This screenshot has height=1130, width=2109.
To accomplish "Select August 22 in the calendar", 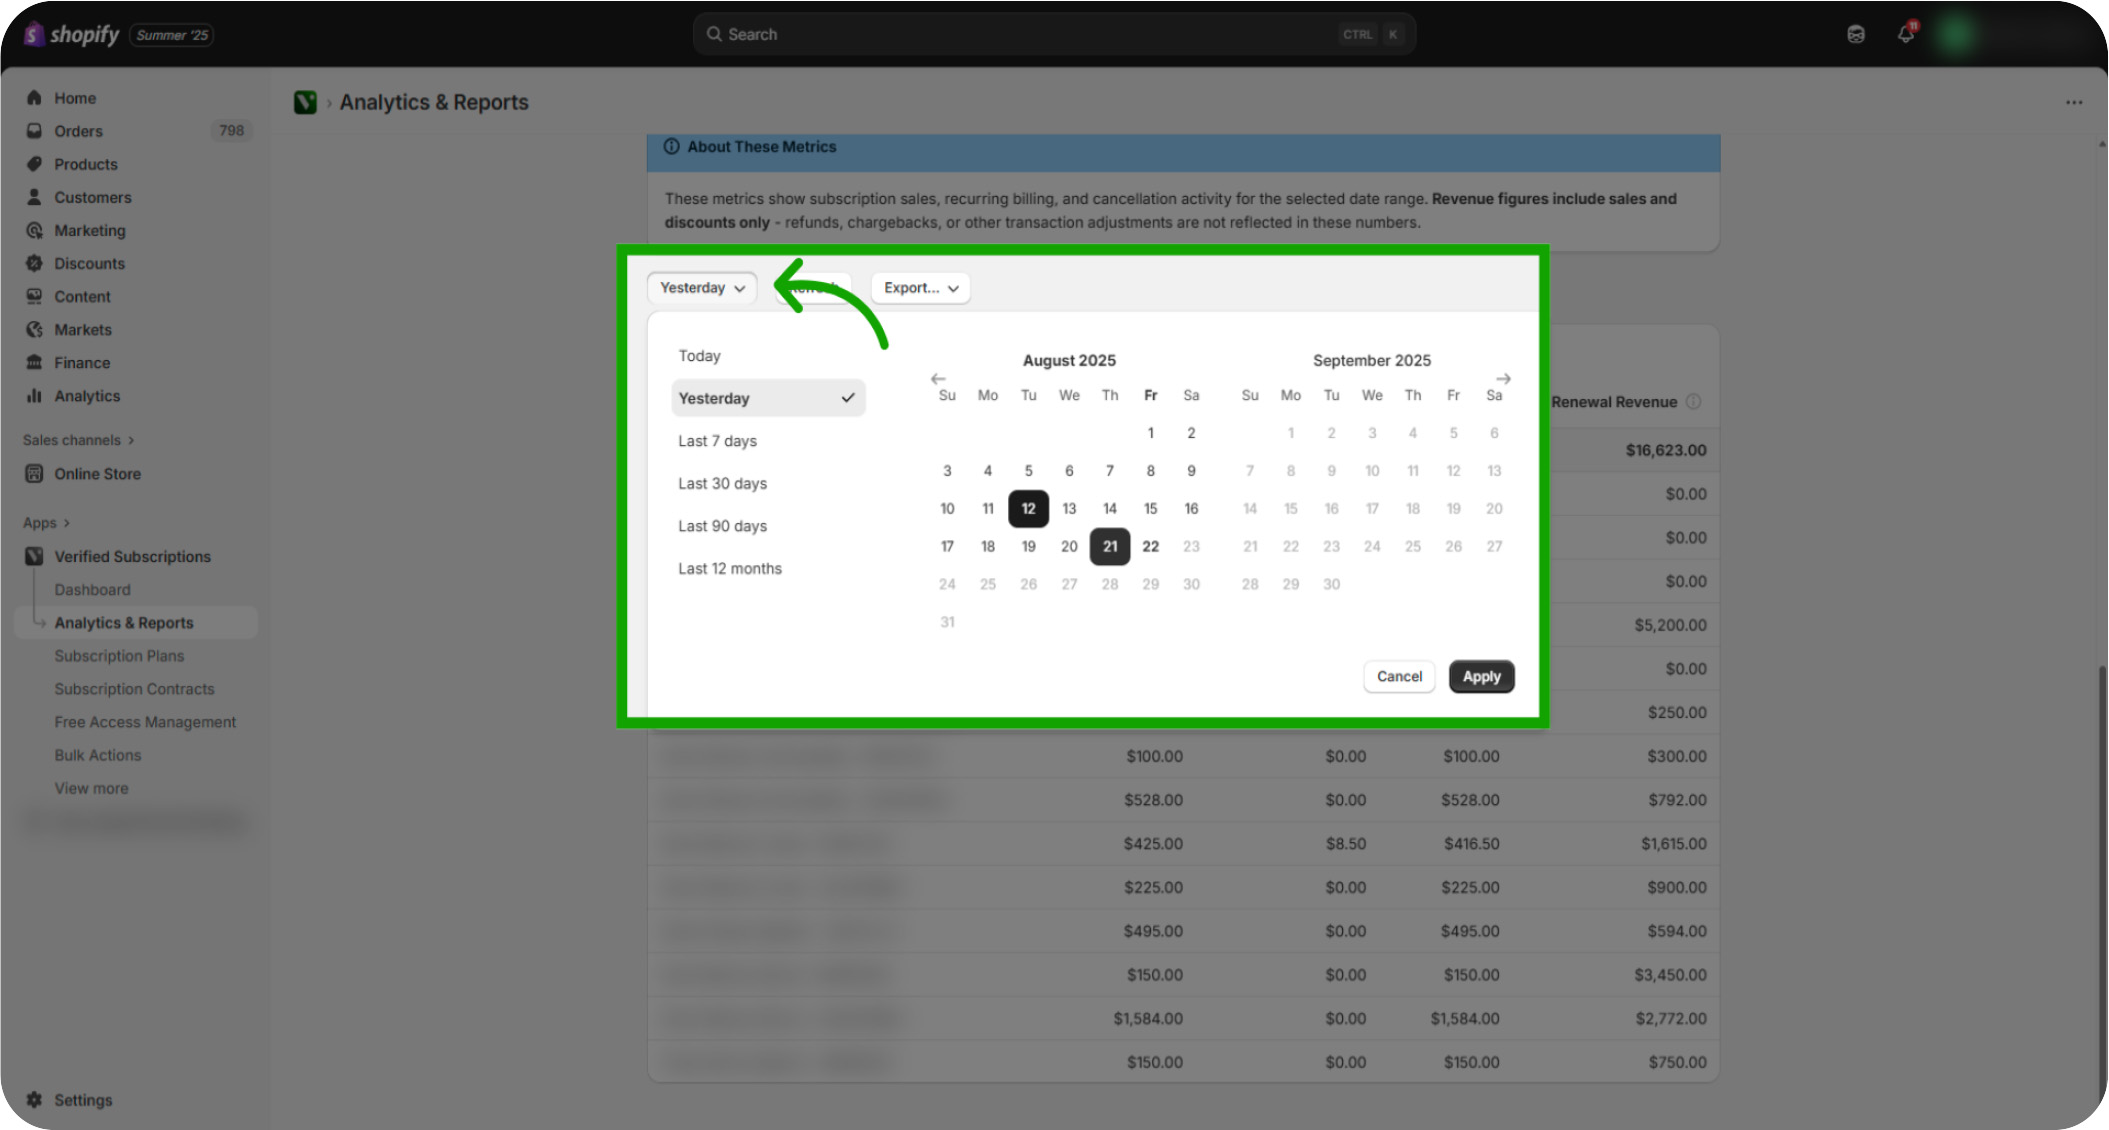I will [x=1150, y=546].
